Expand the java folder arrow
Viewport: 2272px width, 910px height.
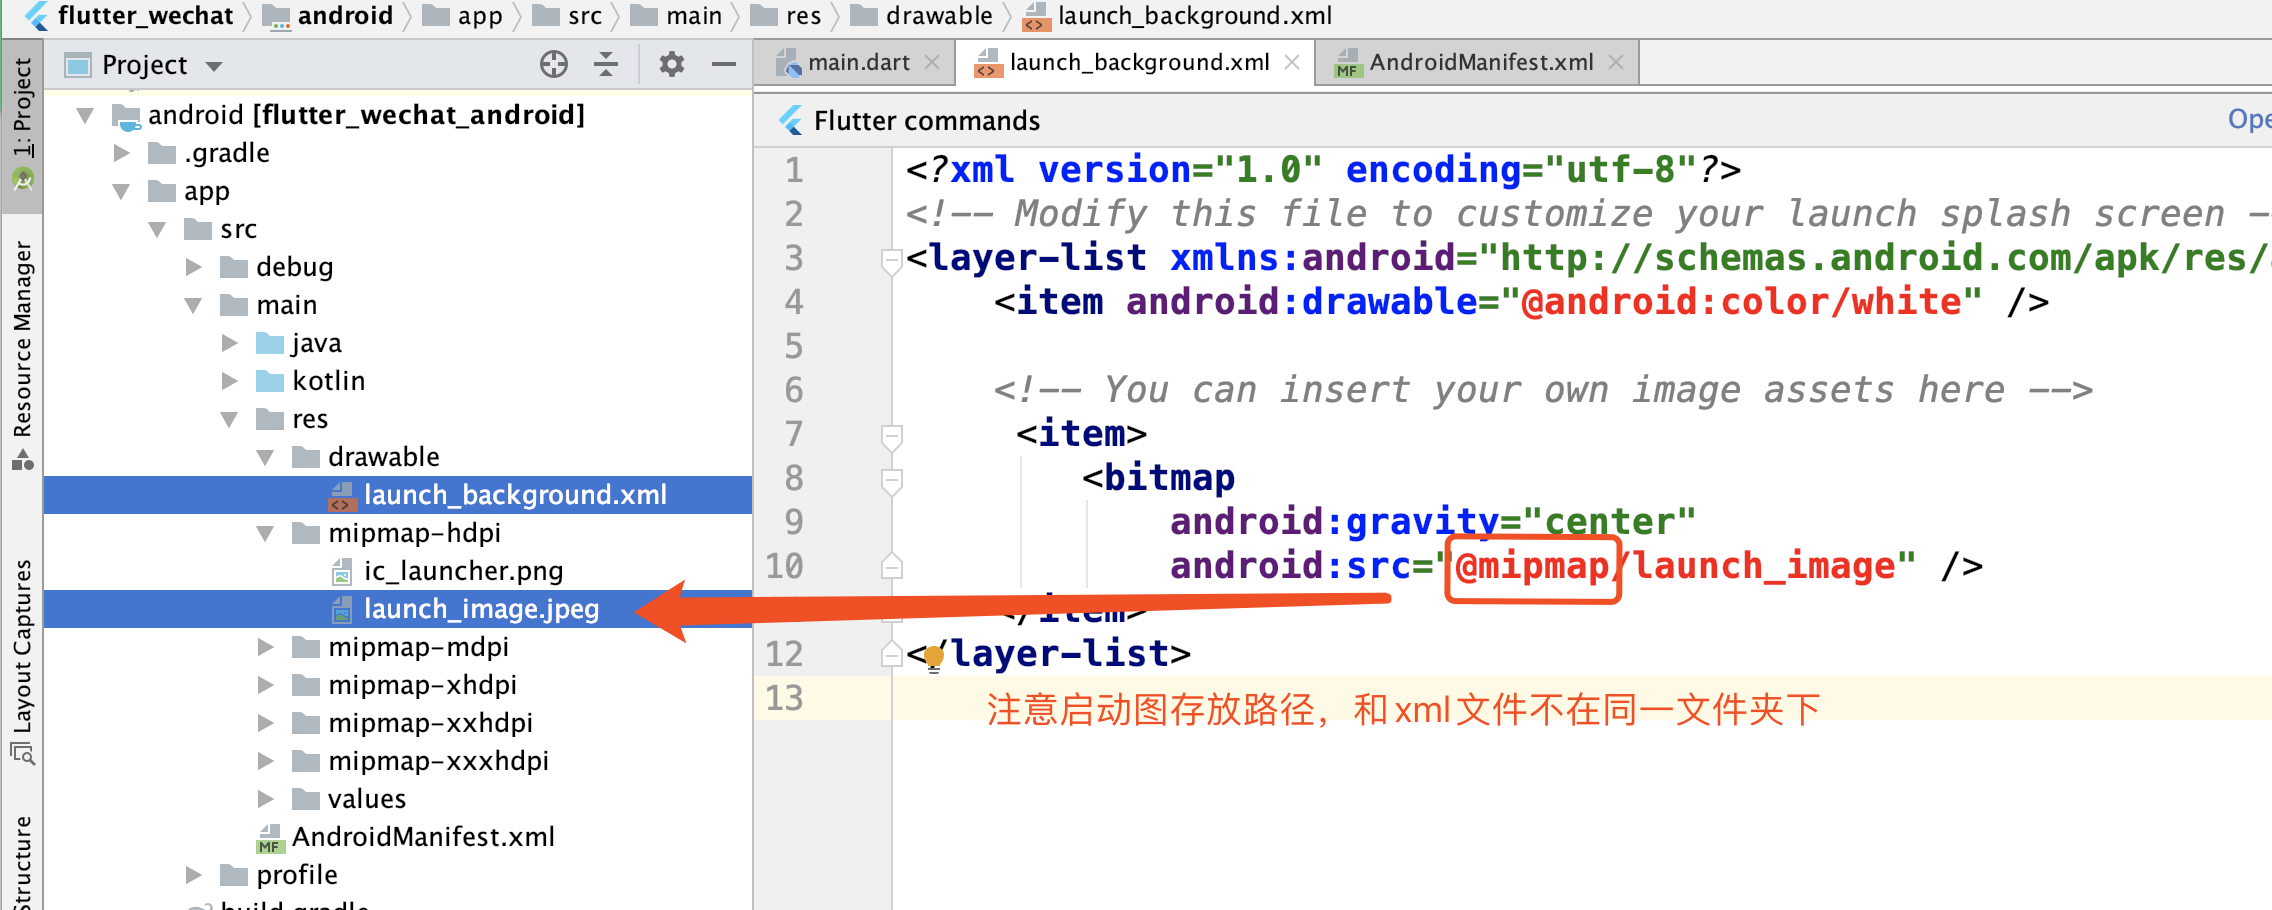click(229, 343)
